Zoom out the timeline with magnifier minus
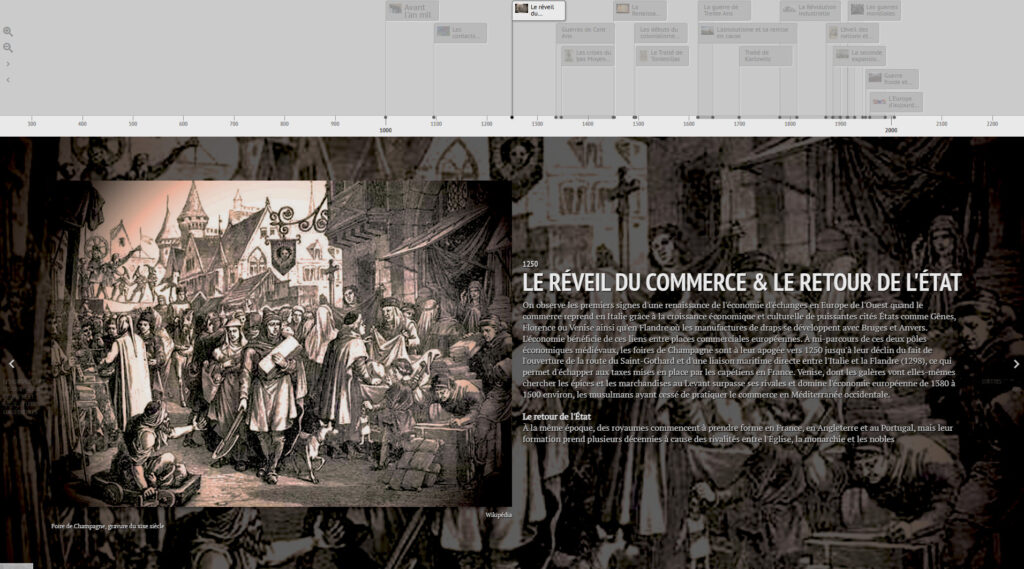 click(8, 48)
